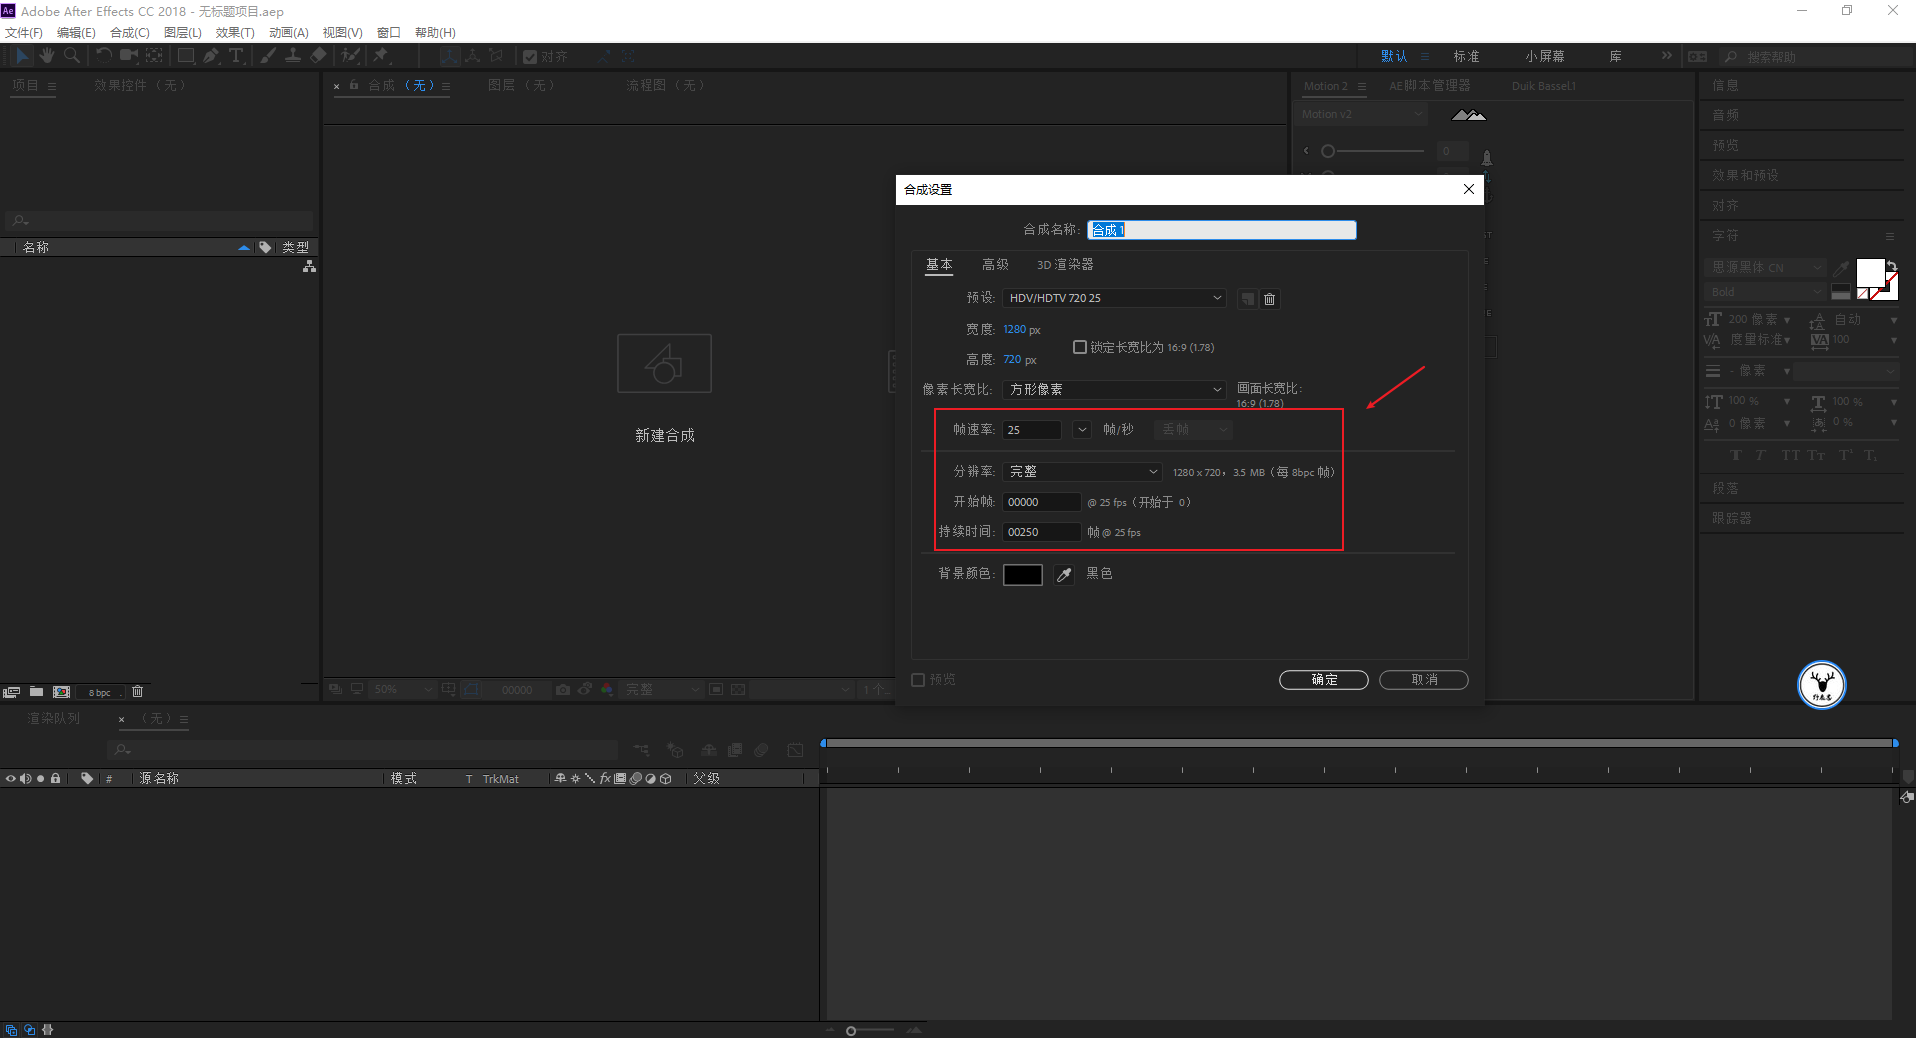The height and width of the screenshot is (1038, 1916).
Task: Click the delete preset trash icon
Action: coord(1269,299)
